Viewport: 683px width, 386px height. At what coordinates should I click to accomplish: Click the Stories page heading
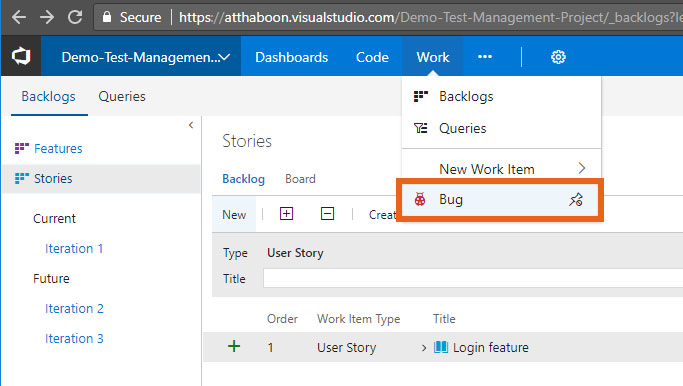(247, 141)
